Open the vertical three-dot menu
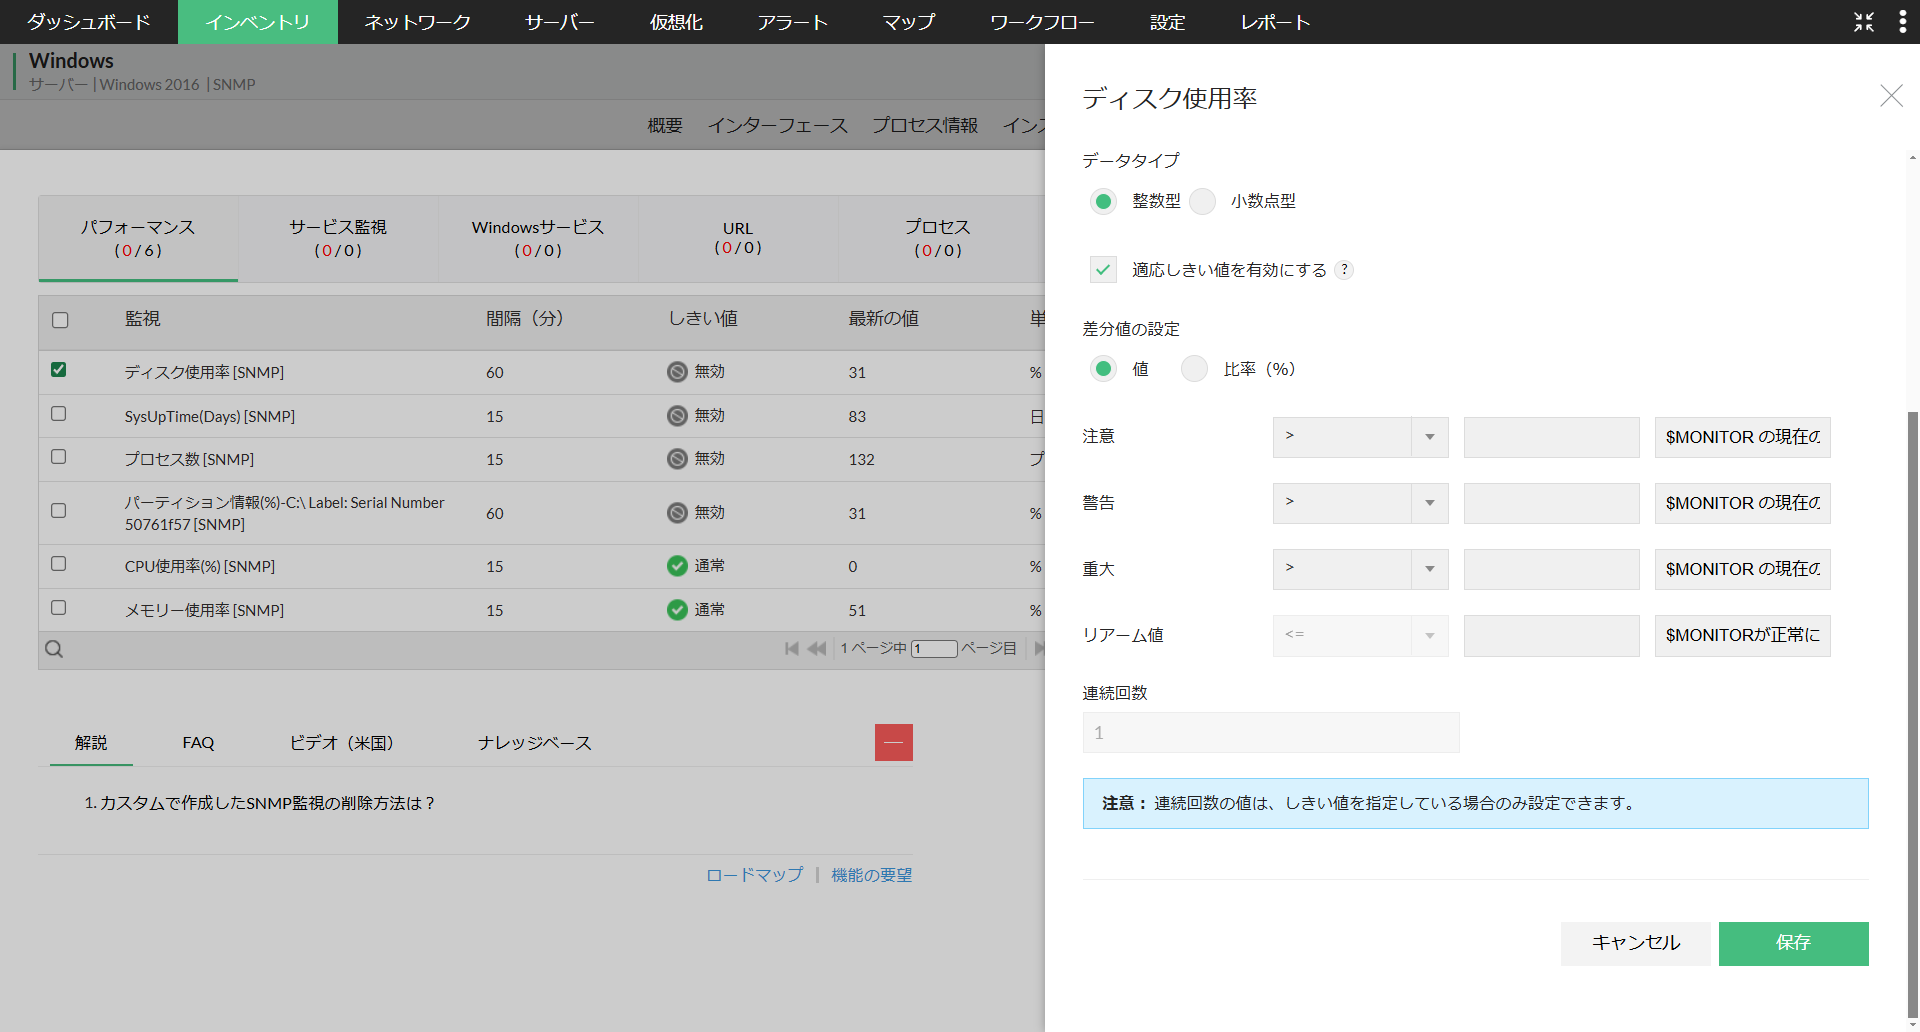 (1903, 21)
